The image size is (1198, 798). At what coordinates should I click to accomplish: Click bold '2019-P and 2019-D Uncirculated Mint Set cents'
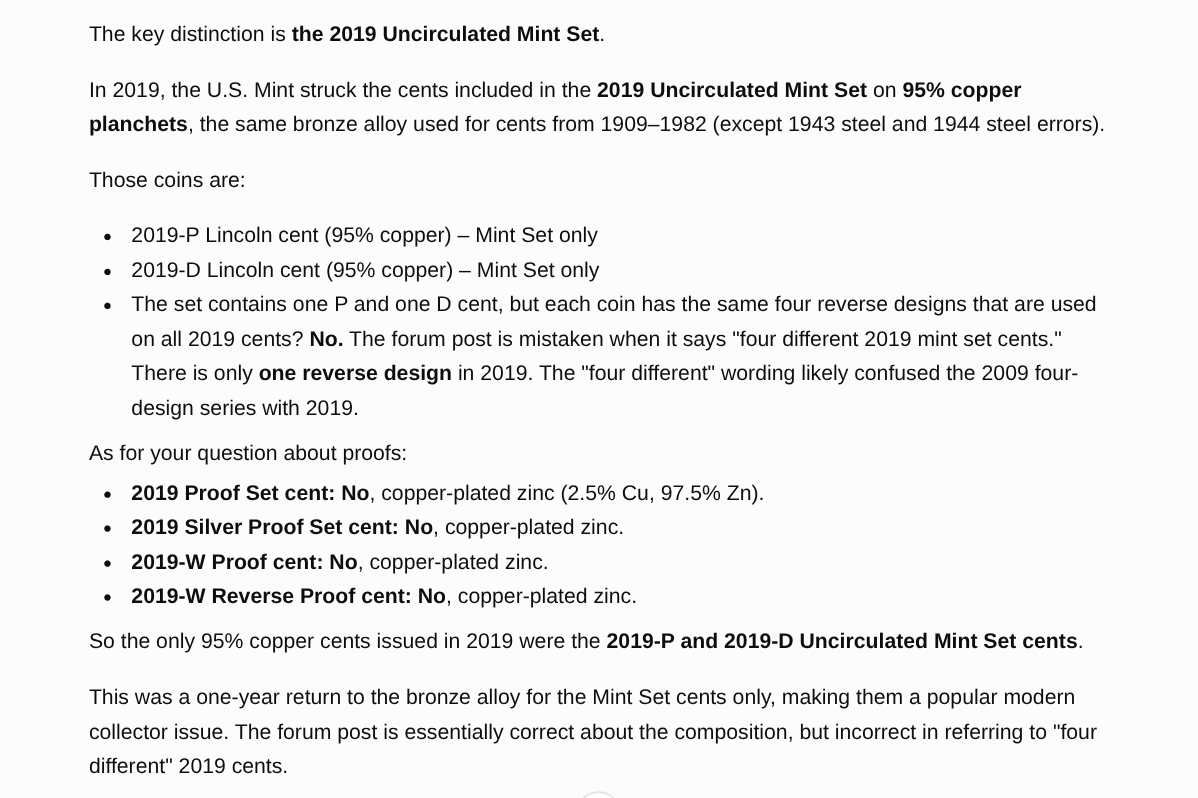[x=842, y=641]
